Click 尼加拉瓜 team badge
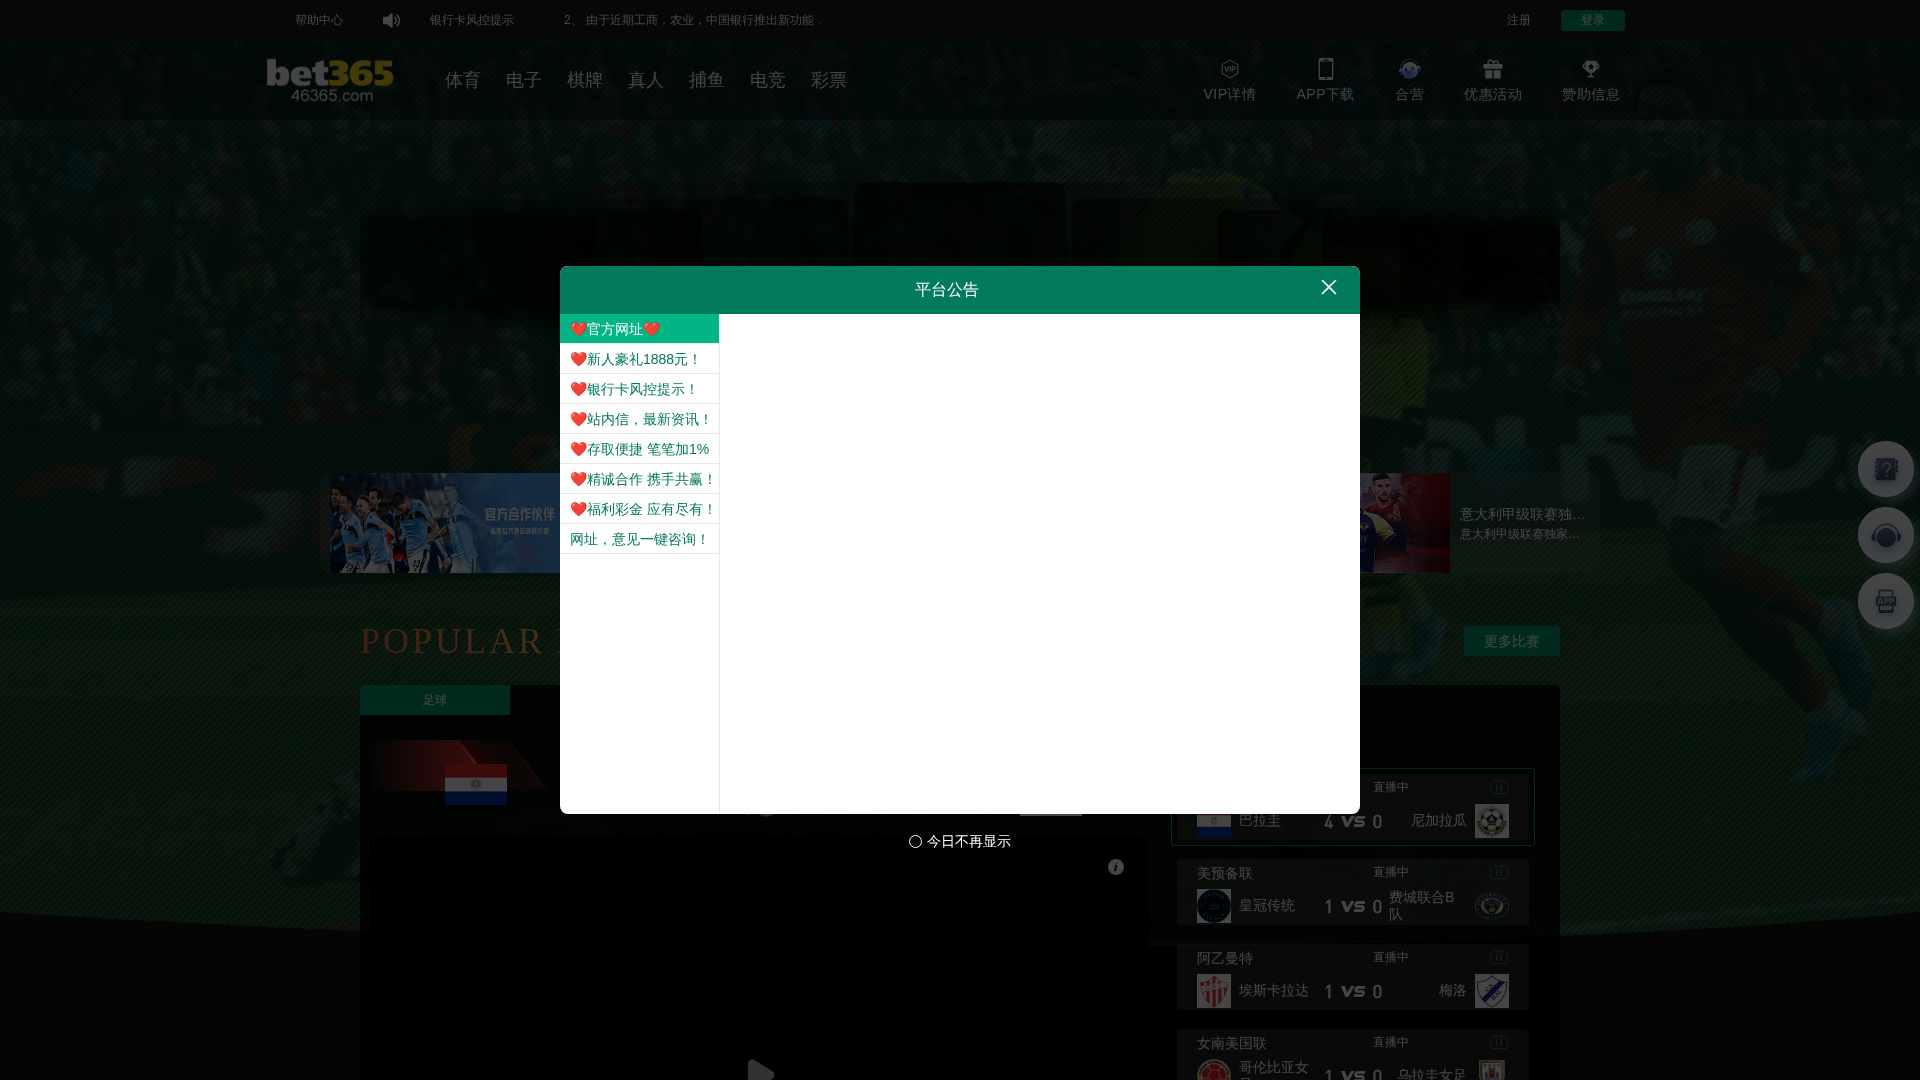 pyautogui.click(x=1491, y=821)
